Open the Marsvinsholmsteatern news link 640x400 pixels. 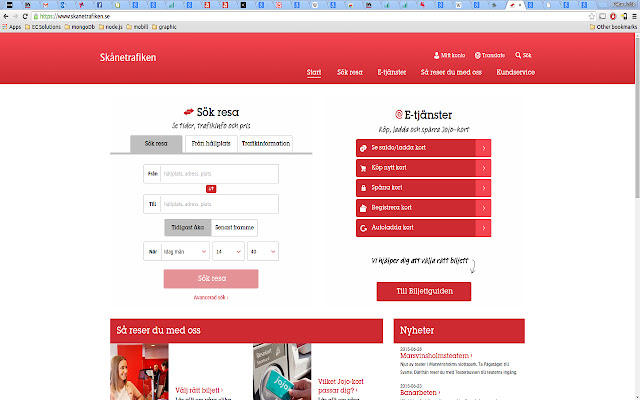[436, 356]
